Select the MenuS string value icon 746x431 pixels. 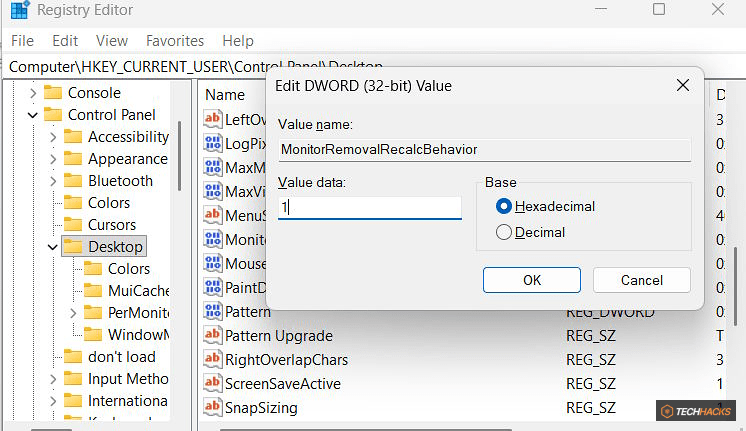coord(213,215)
